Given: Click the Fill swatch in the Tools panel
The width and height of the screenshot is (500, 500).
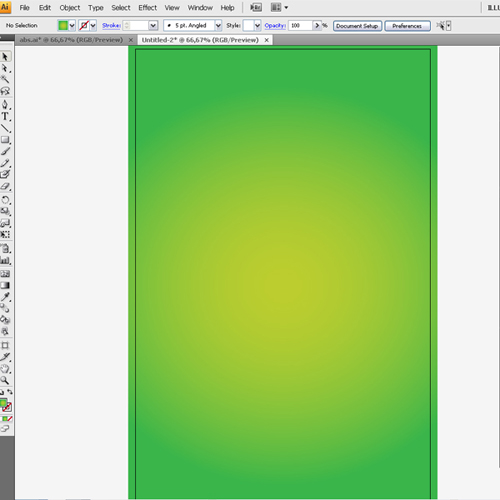Looking at the screenshot, I should pyautogui.click(x=3, y=404).
